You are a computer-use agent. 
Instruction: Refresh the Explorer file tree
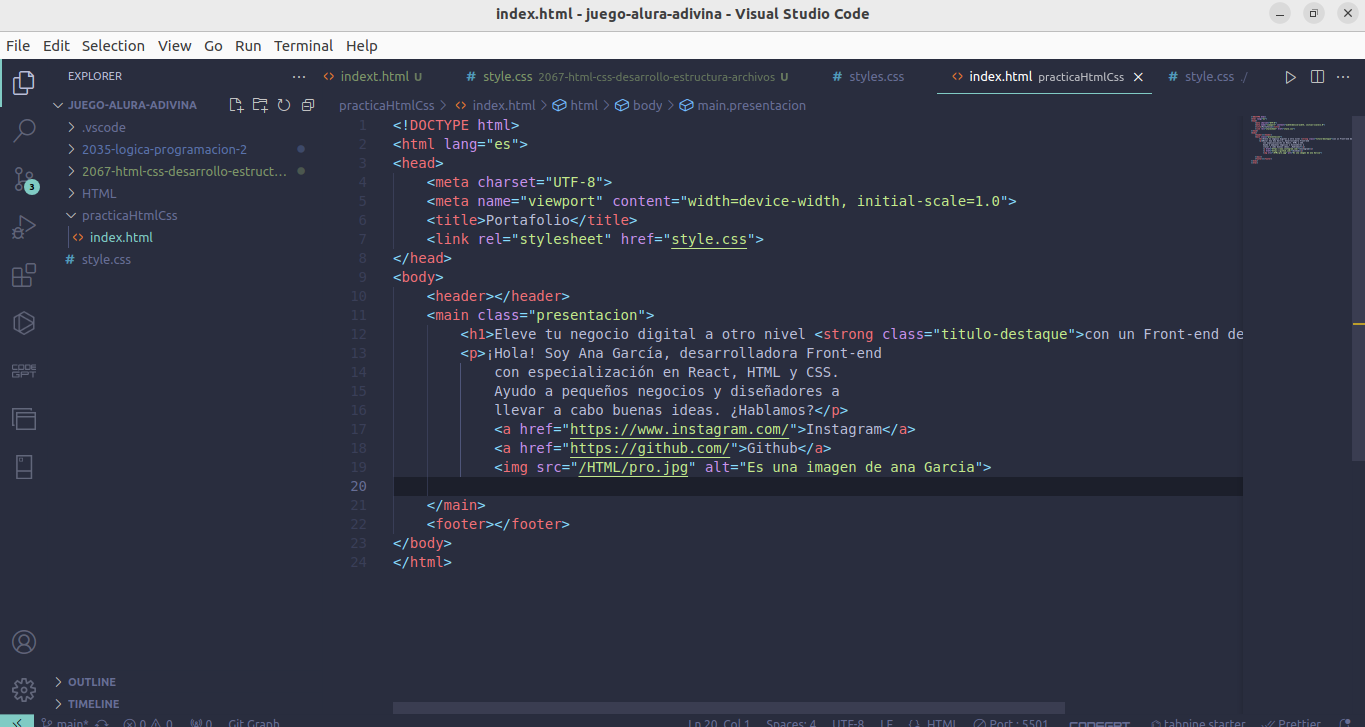pos(284,105)
